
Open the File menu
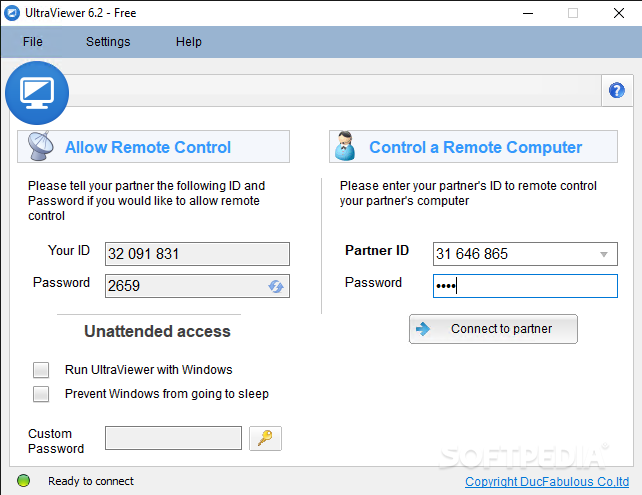tap(33, 42)
